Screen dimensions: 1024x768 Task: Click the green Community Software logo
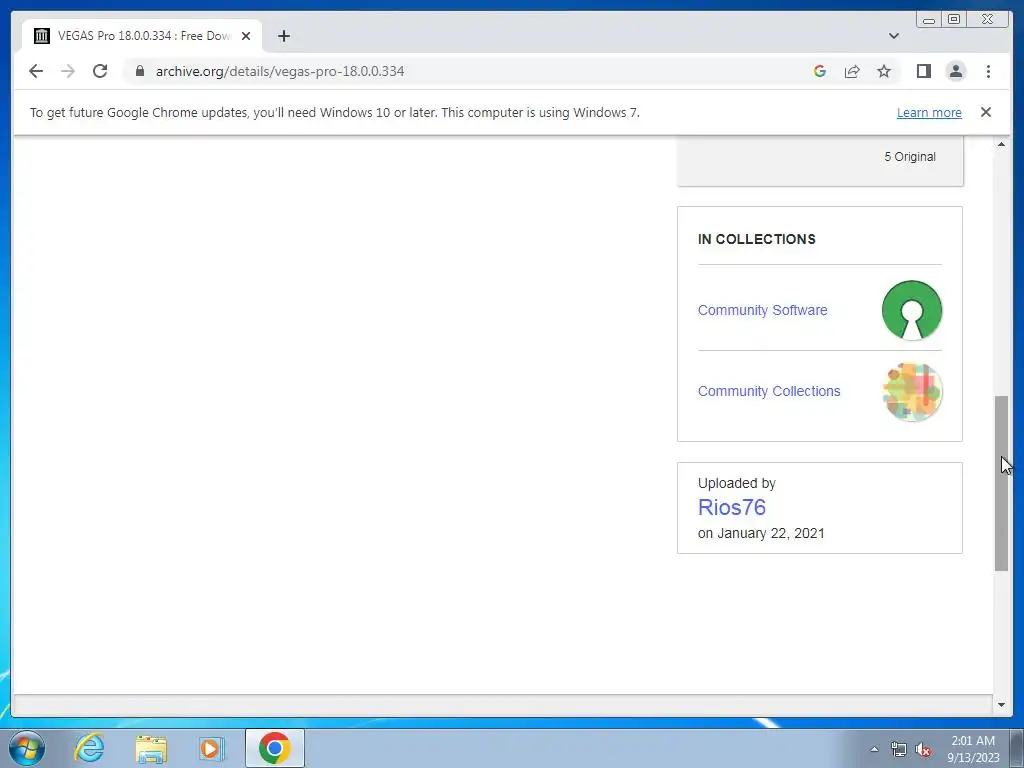(x=912, y=310)
